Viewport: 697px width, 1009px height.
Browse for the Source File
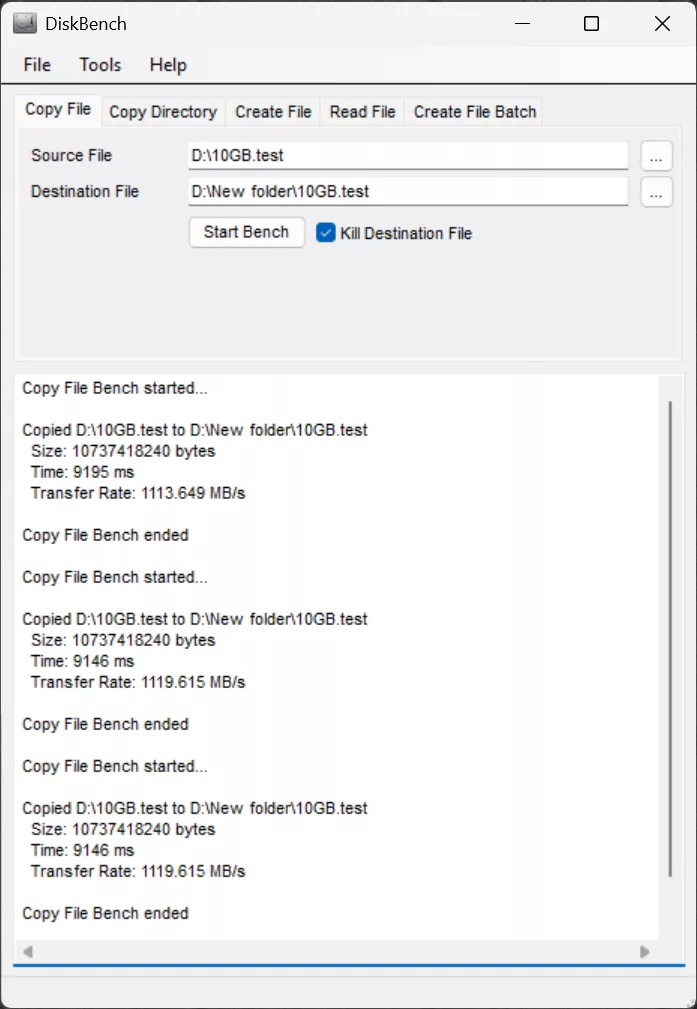click(x=656, y=156)
